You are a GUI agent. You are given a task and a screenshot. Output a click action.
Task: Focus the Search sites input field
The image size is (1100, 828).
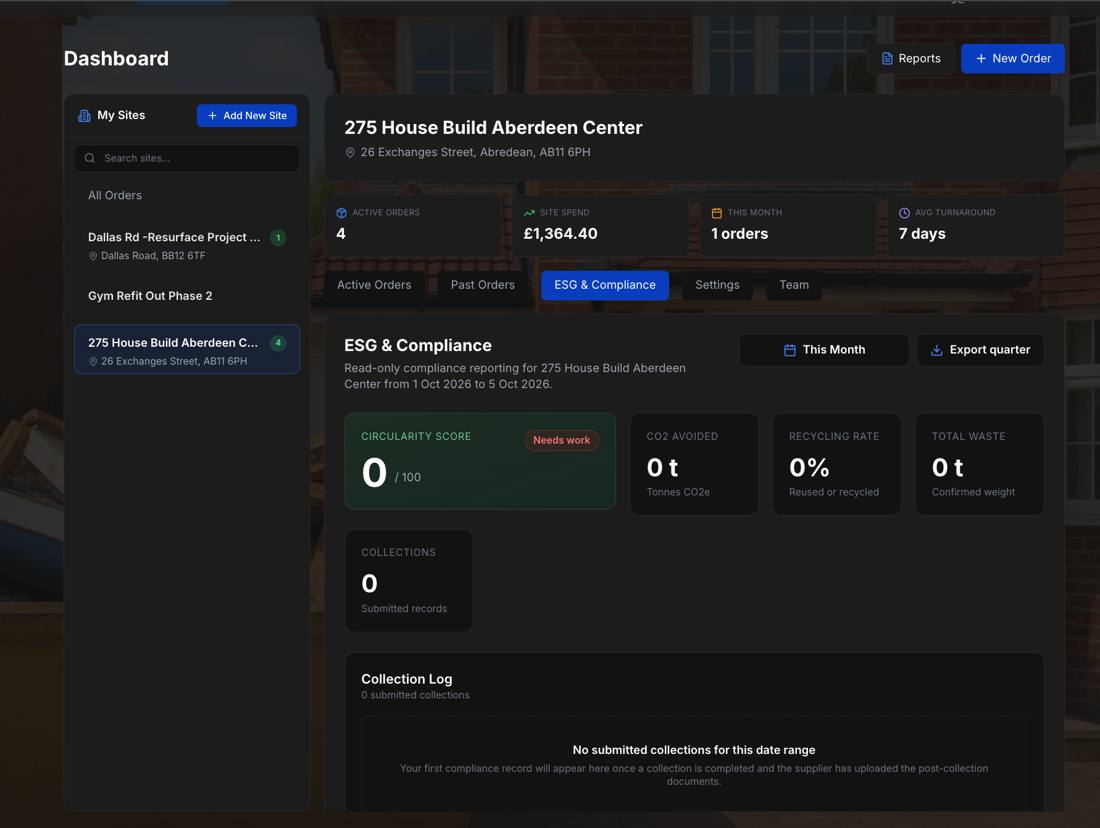187,158
